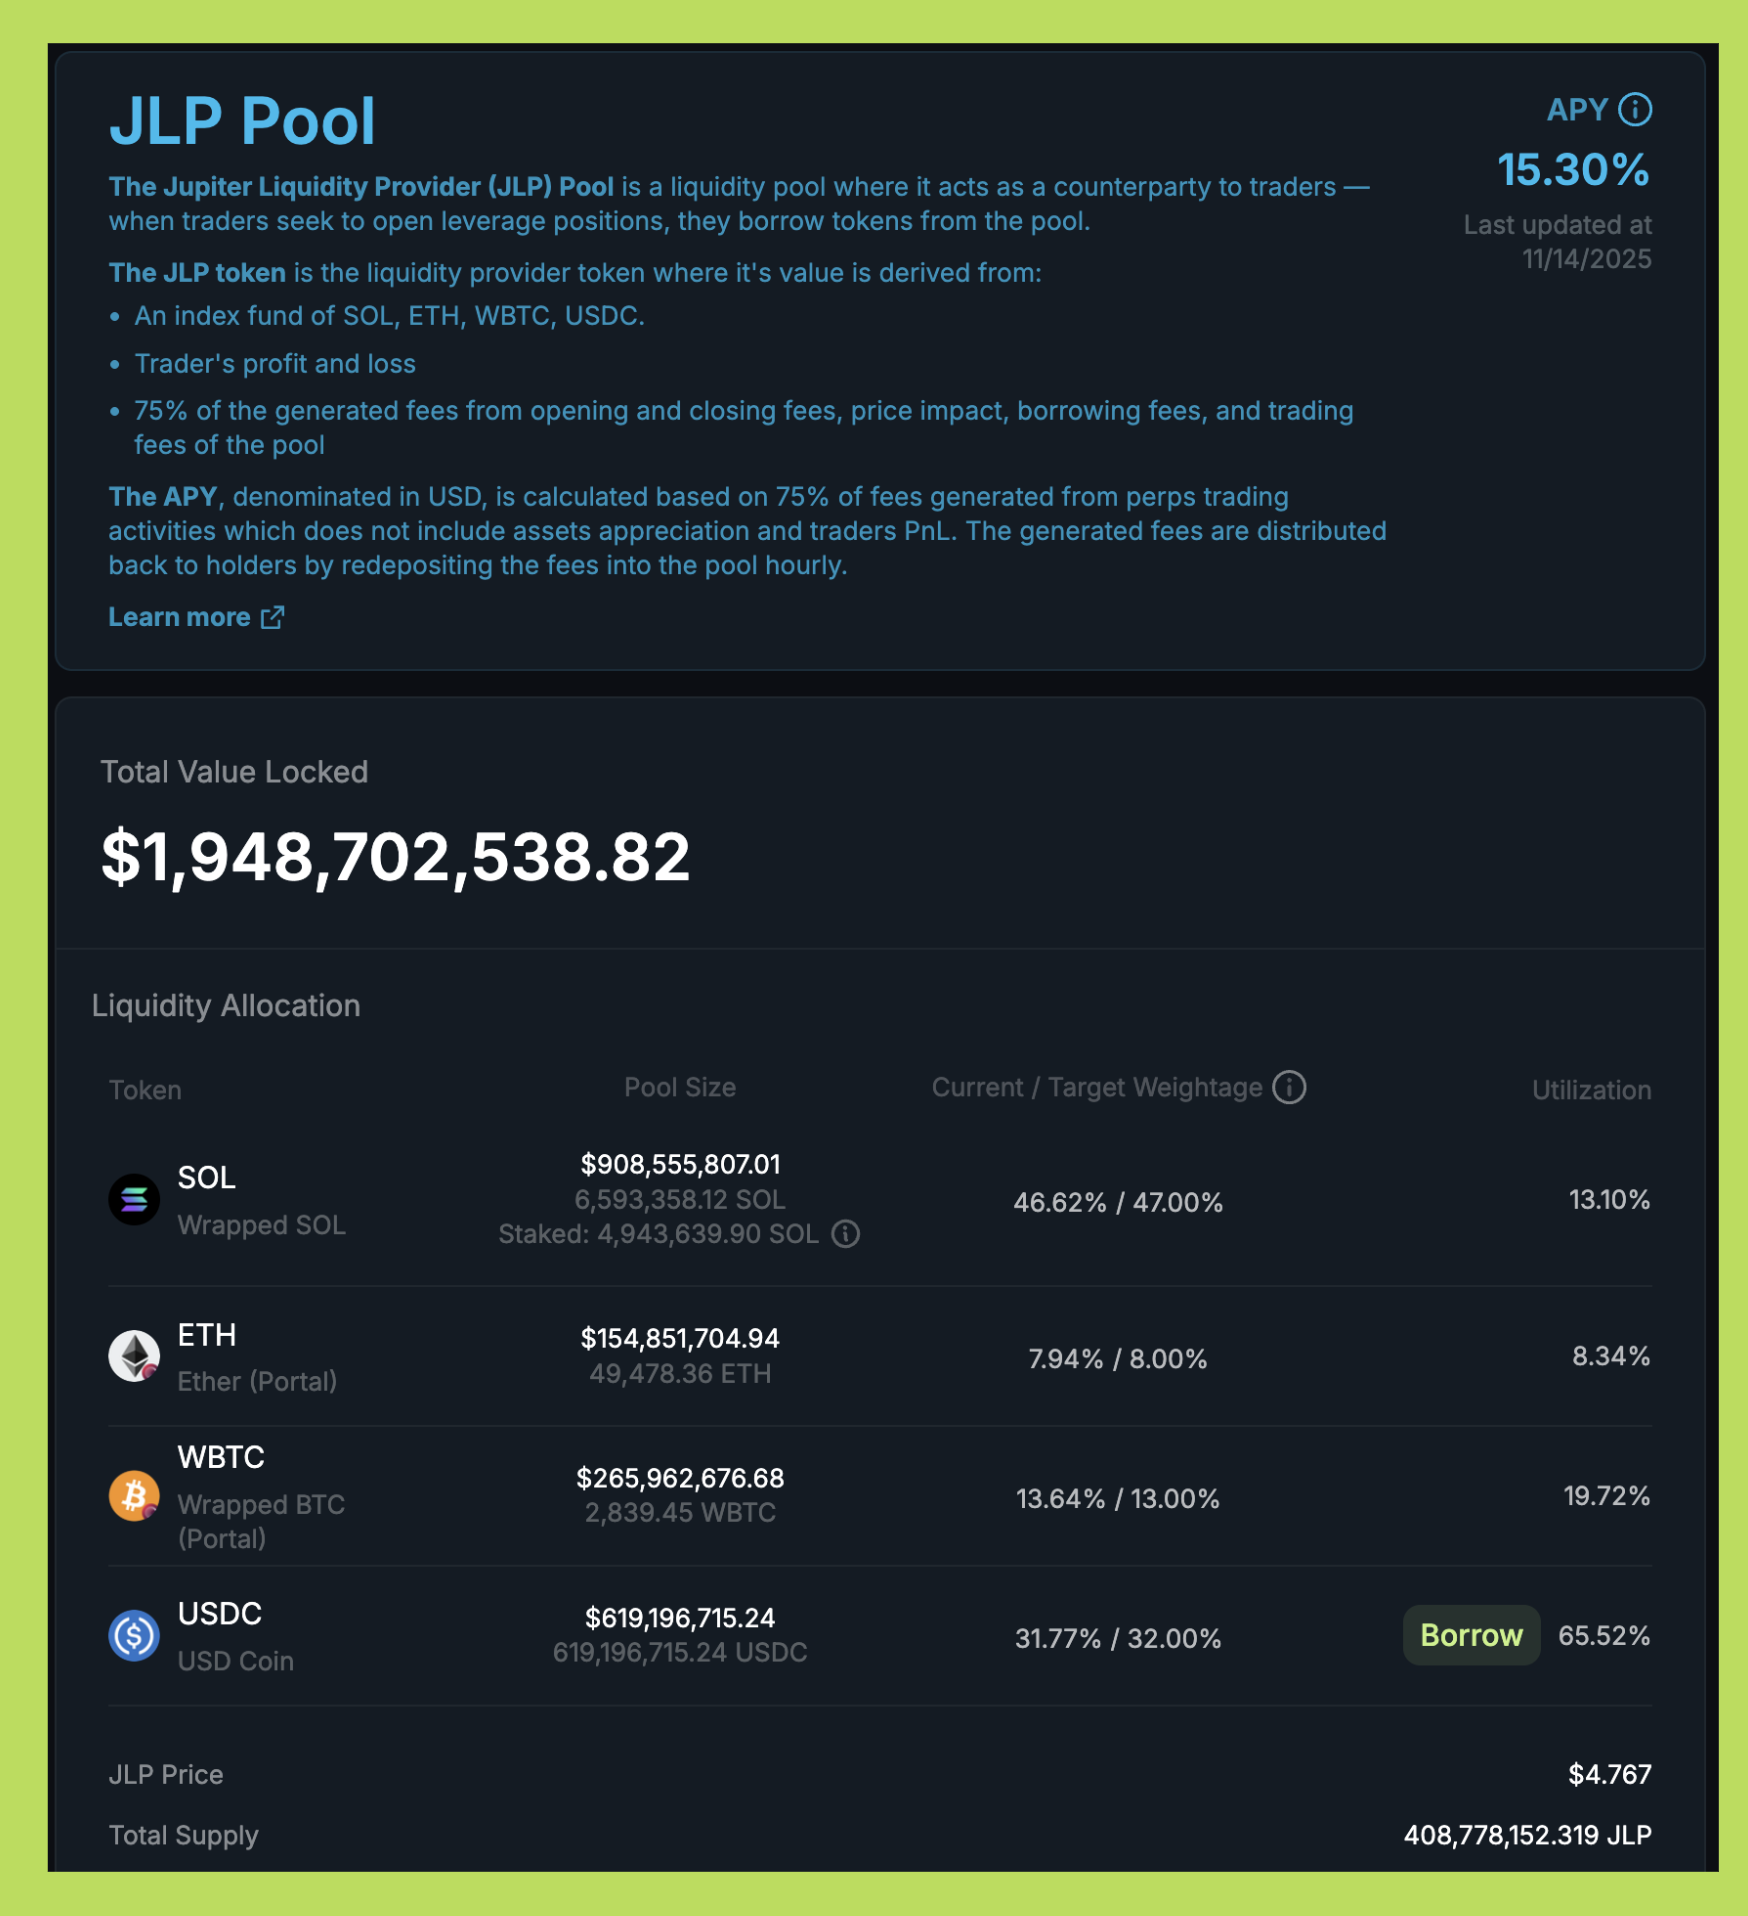Open the Current/Target Weightage info icon

pyautogui.click(x=1290, y=1087)
